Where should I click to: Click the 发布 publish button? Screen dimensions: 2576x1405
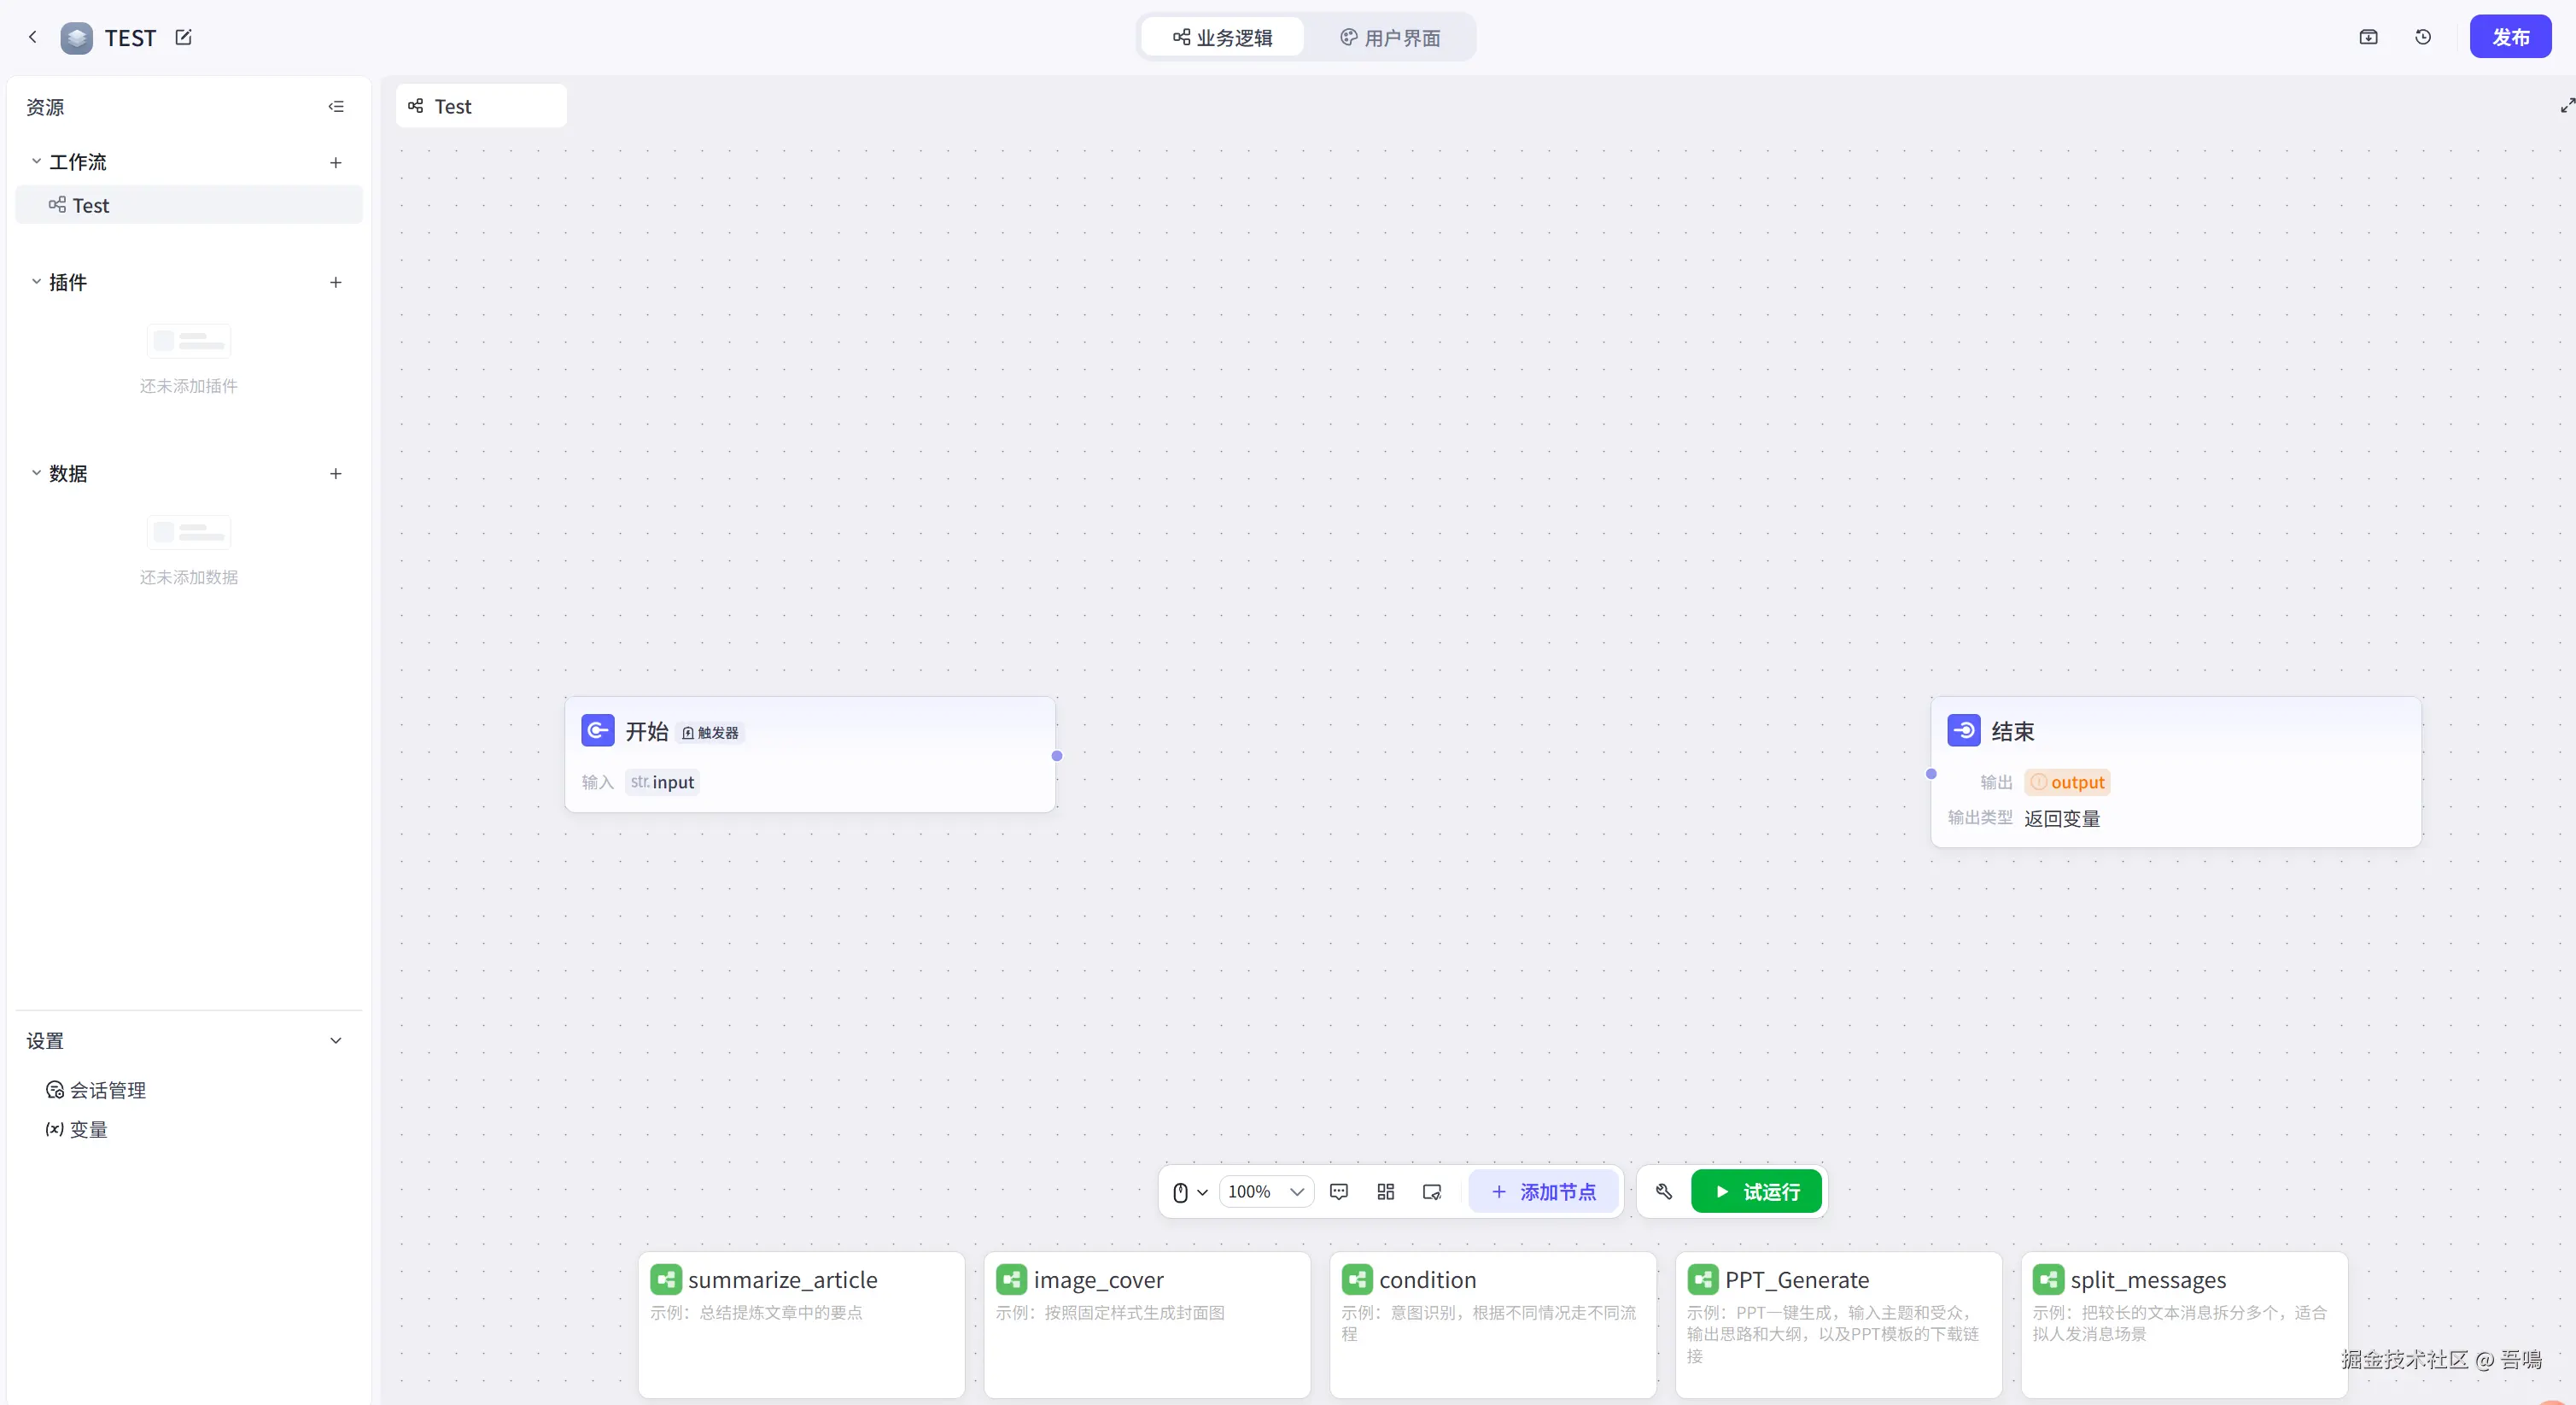2510,37
